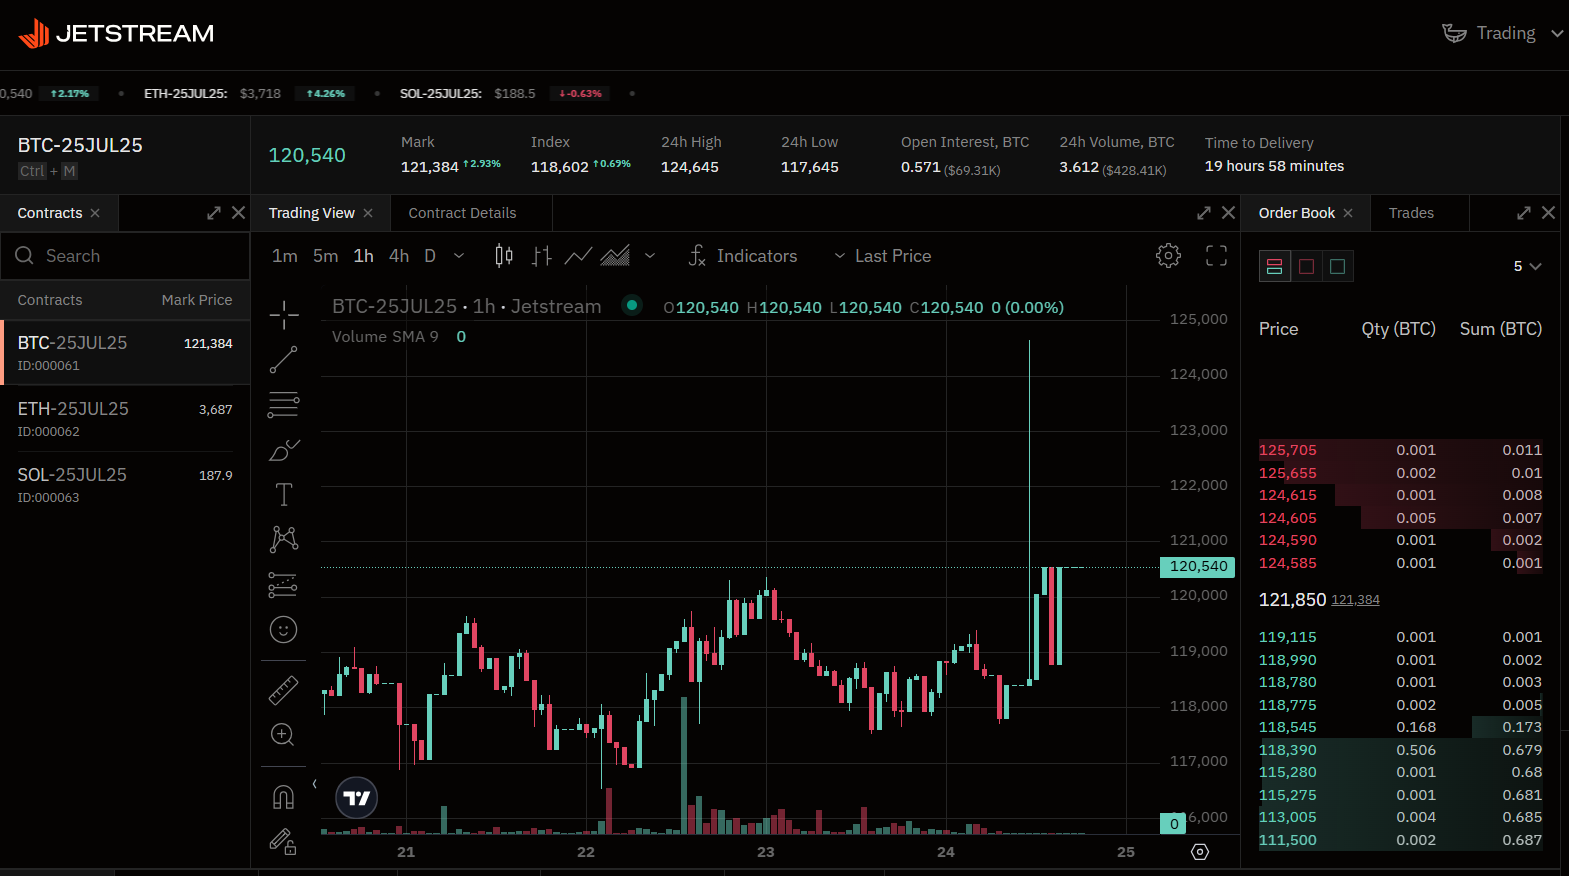Image resolution: width=1569 pixels, height=876 pixels.
Task: Open the Indicators menu
Action: pyautogui.click(x=743, y=256)
